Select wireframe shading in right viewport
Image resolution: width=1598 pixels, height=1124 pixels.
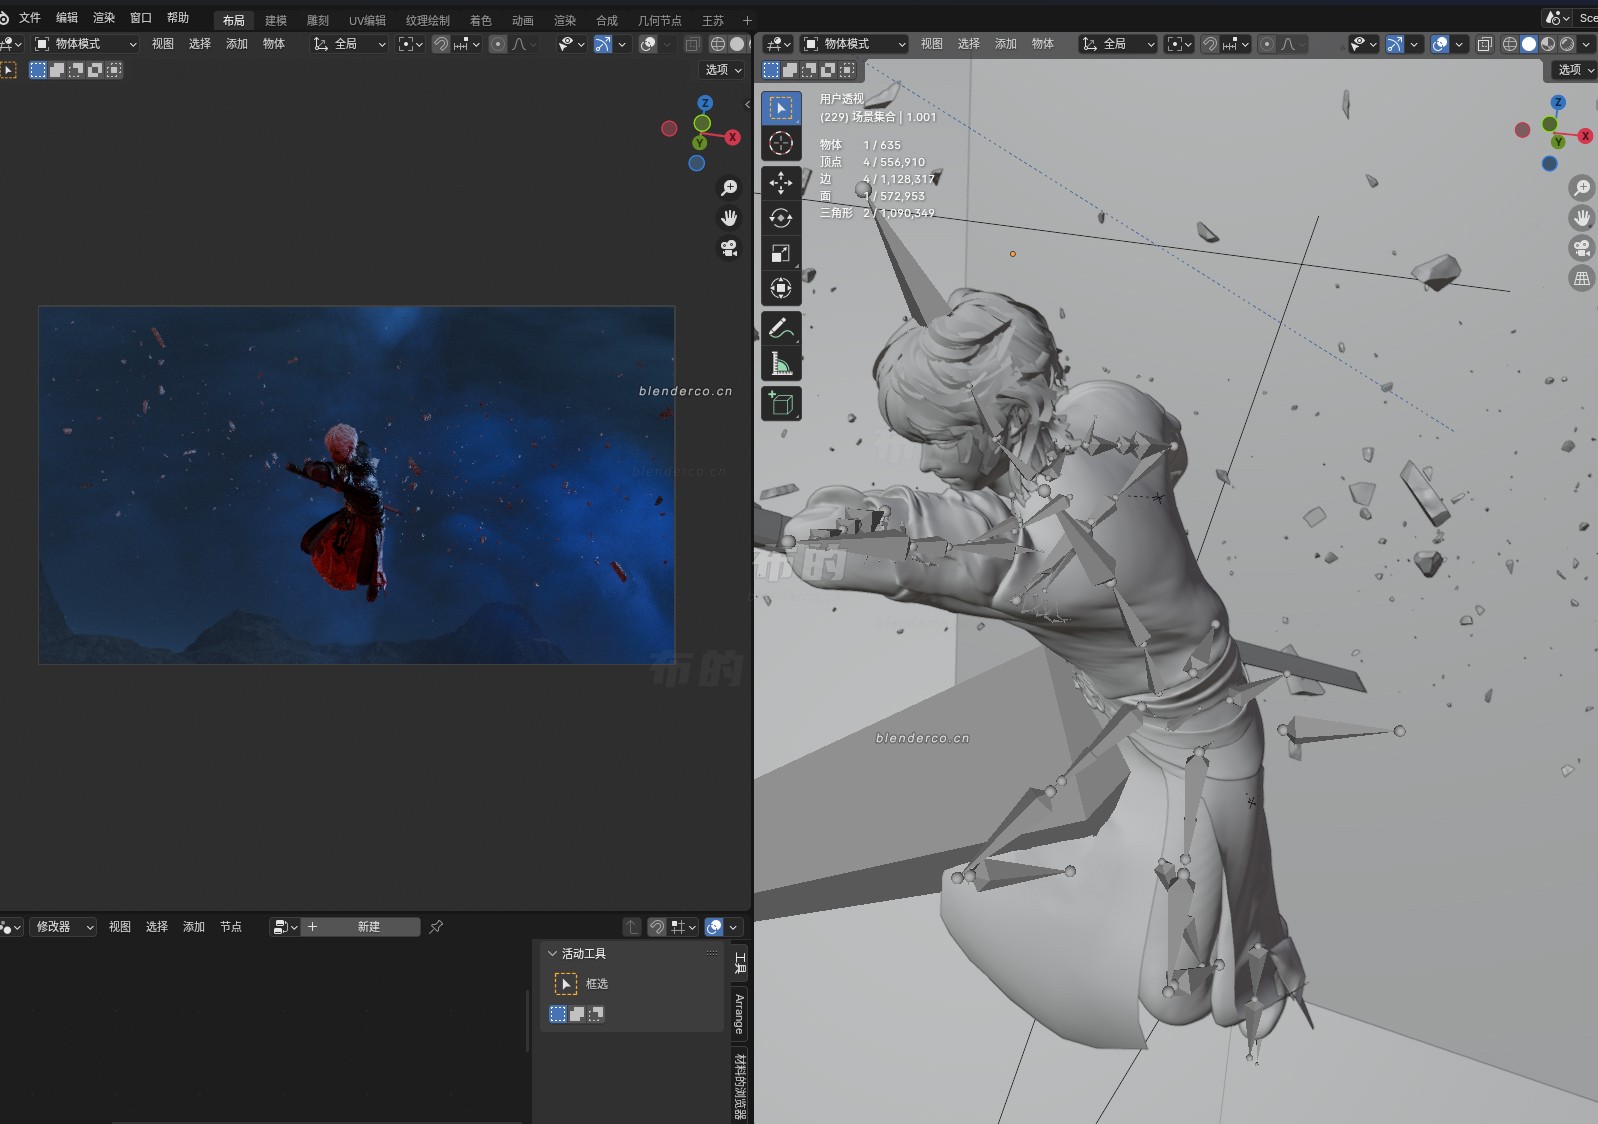1510,44
